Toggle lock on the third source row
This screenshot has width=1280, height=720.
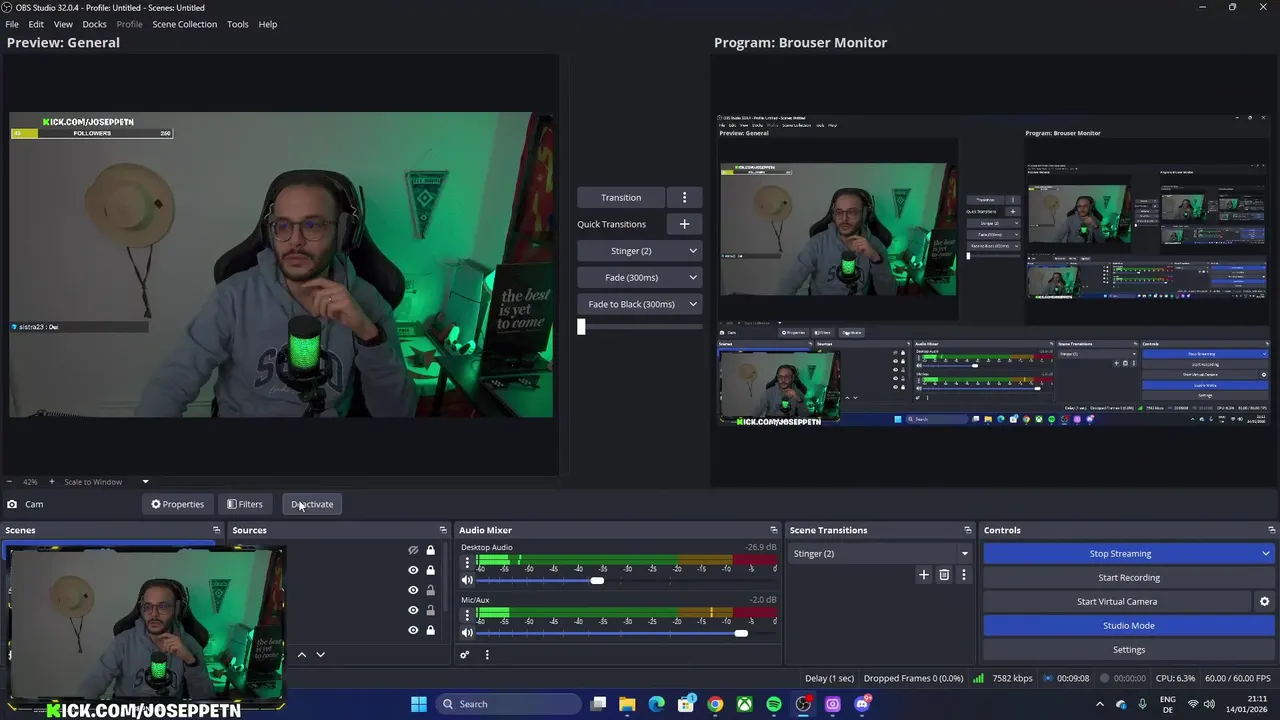[x=431, y=590]
